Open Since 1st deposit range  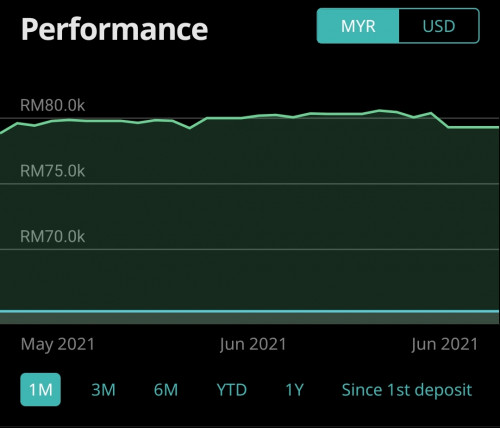407,390
